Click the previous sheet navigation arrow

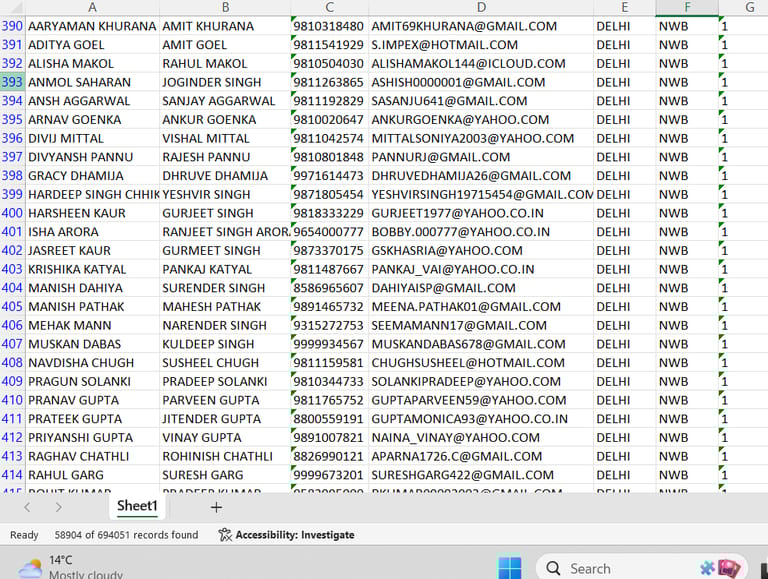(28, 507)
